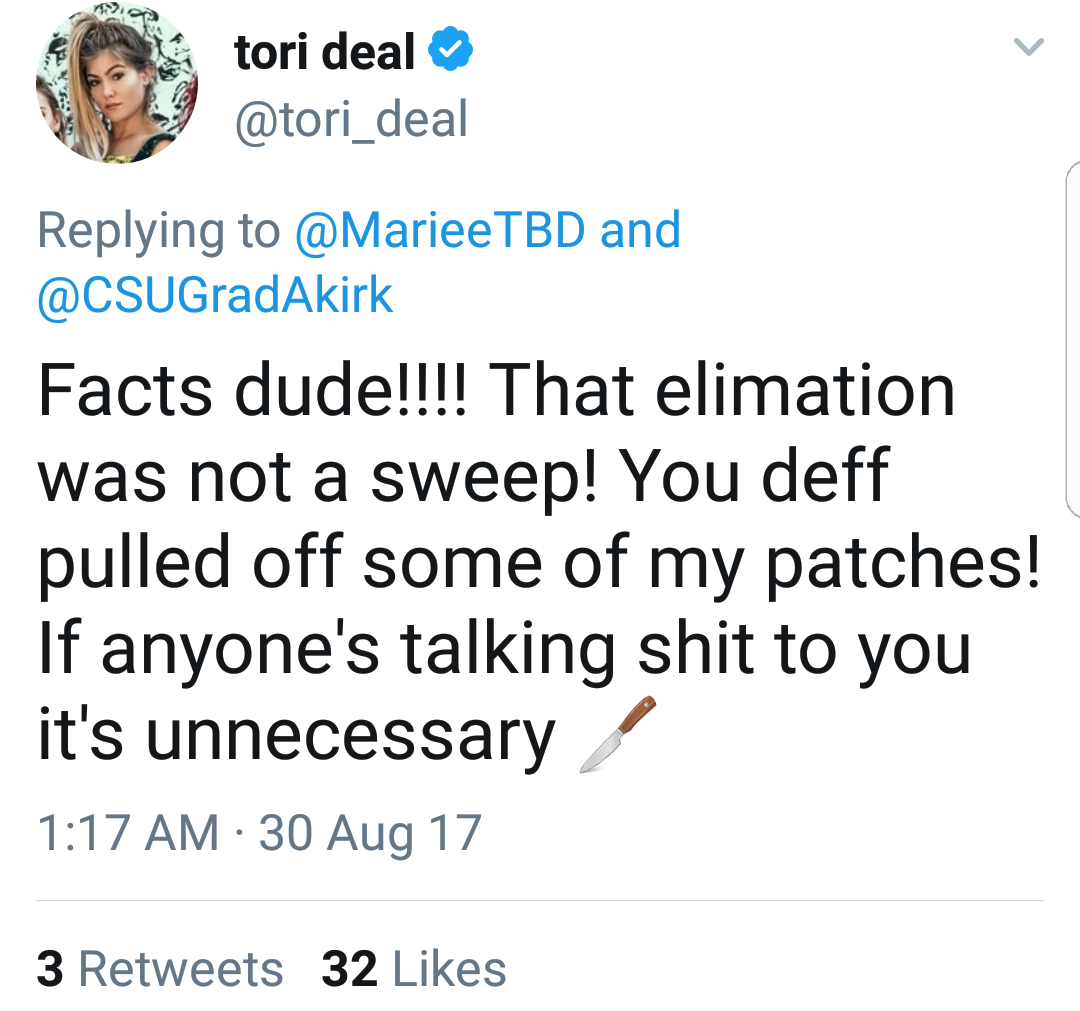Open tori deal's profile picture
The image size is (1080, 1011).
pos(117,82)
